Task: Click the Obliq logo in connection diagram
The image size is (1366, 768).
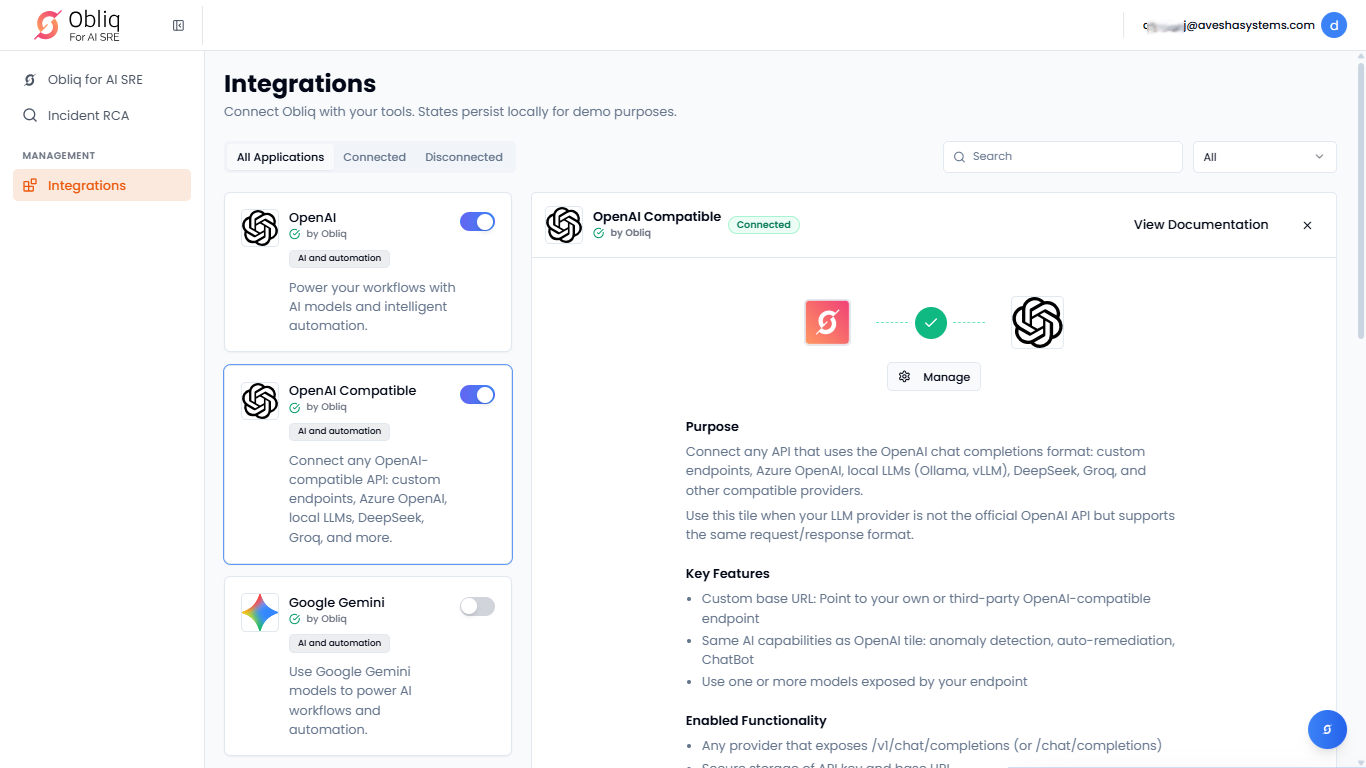Action: 827,322
